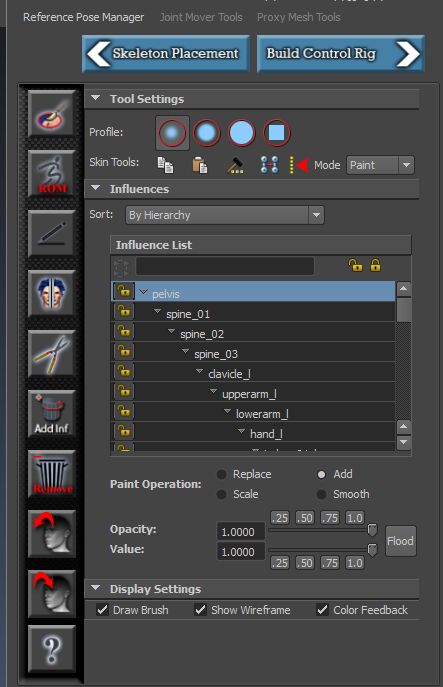Go back to Skeleton Placement

tap(166, 53)
